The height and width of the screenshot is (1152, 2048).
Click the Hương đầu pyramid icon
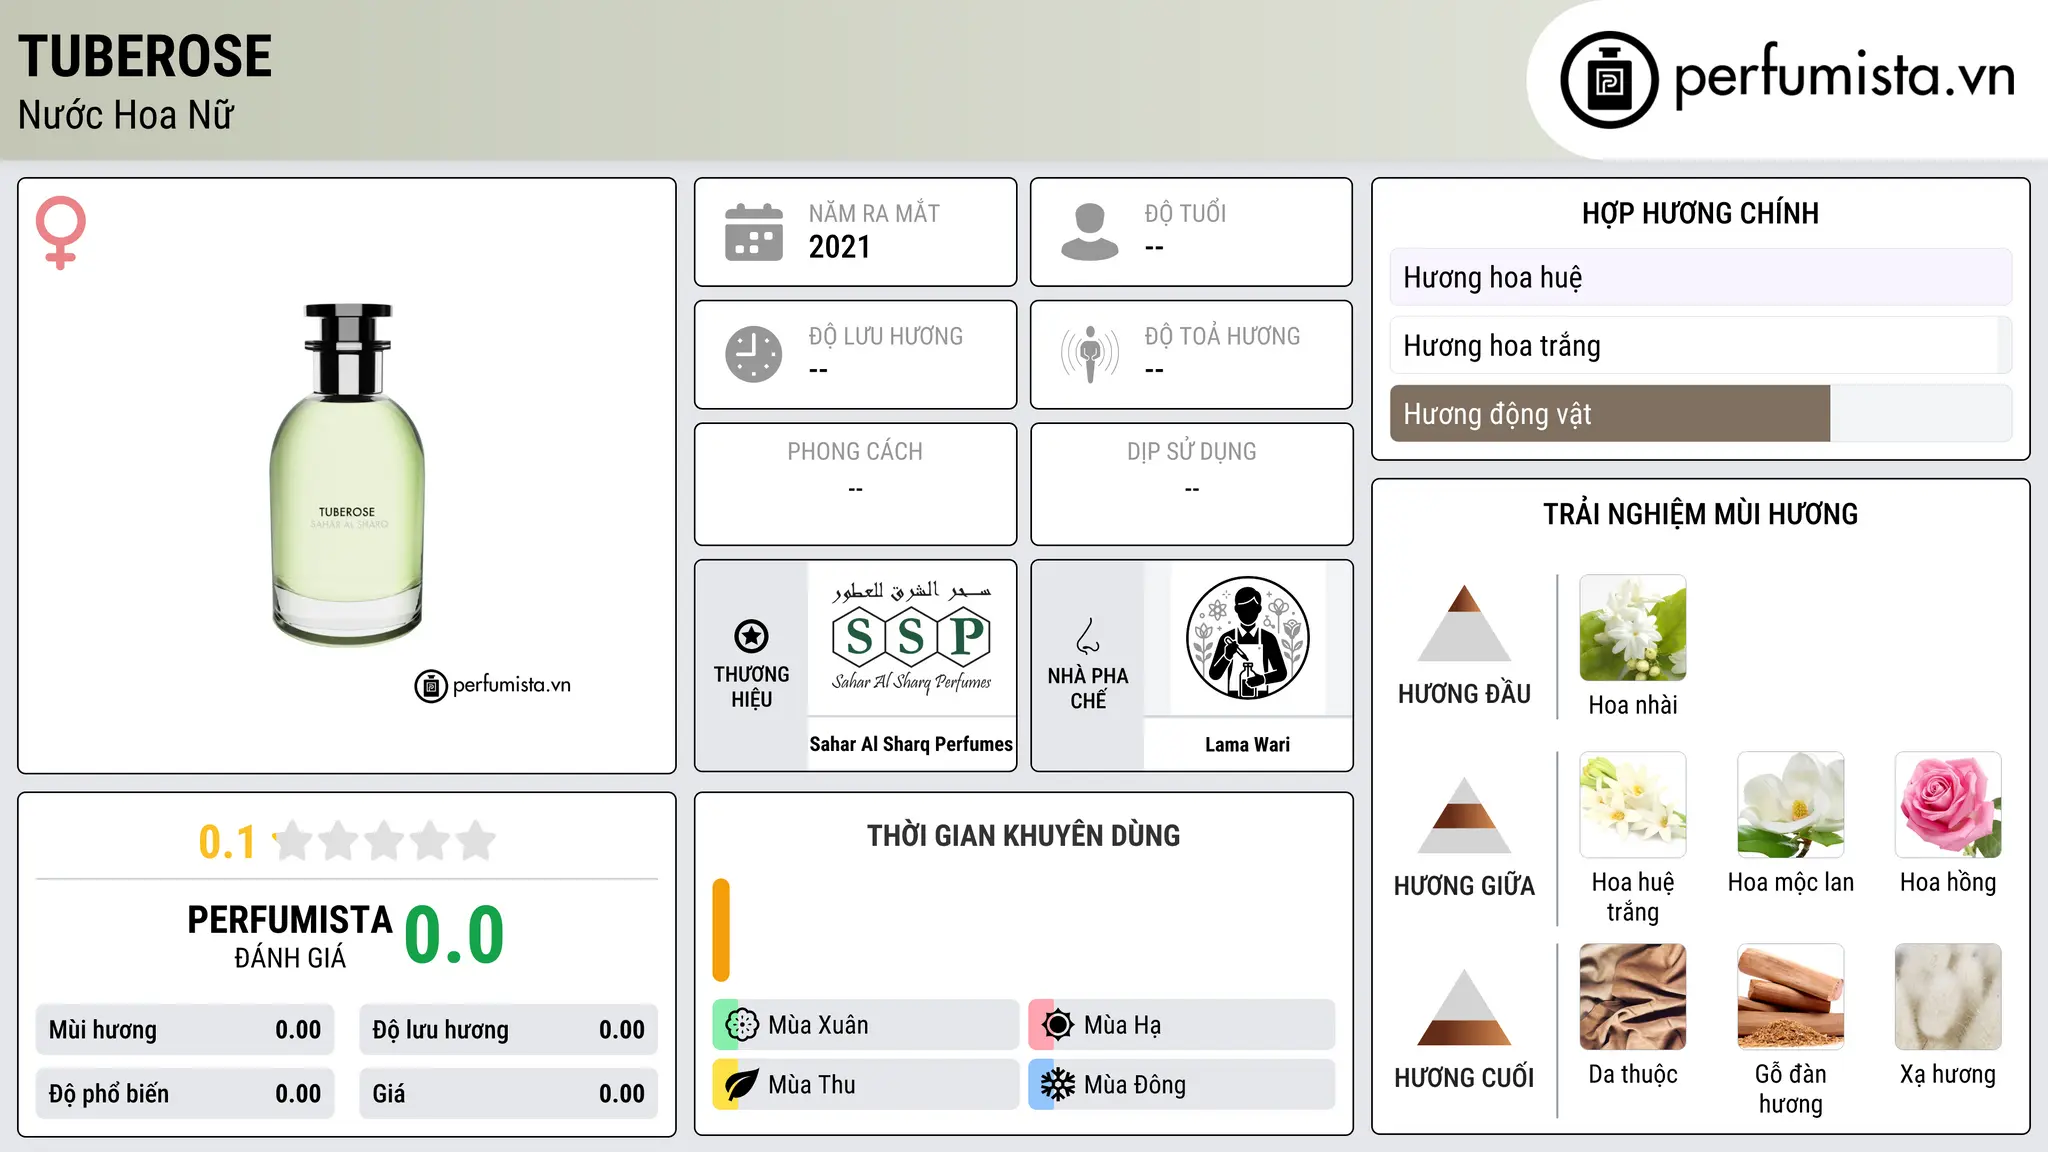pyautogui.click(x=1464, y=623)
